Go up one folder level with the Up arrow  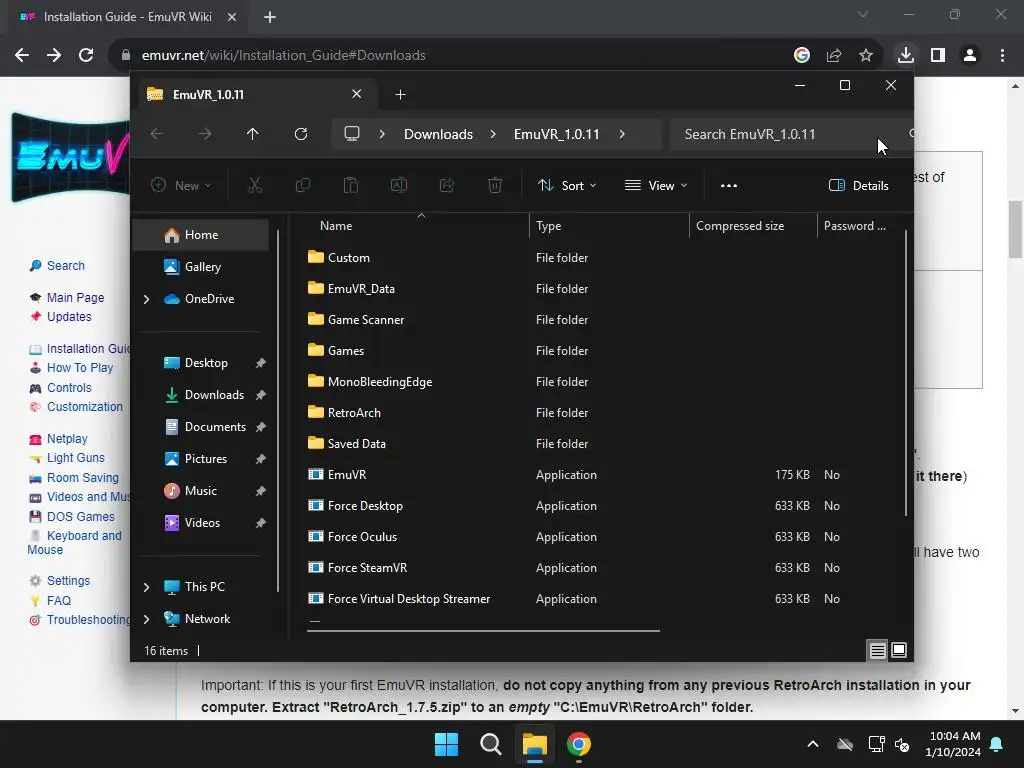pos(253,134)
